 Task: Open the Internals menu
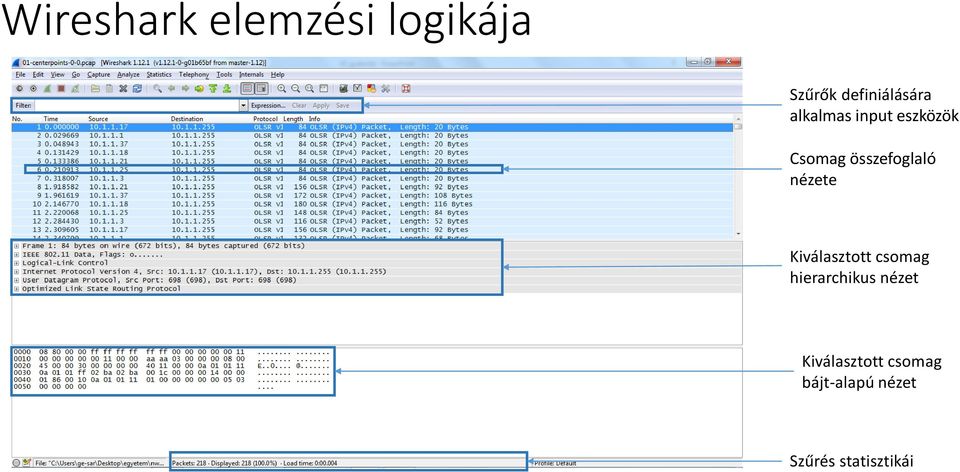pyautogui.click(x=252, y=75)
